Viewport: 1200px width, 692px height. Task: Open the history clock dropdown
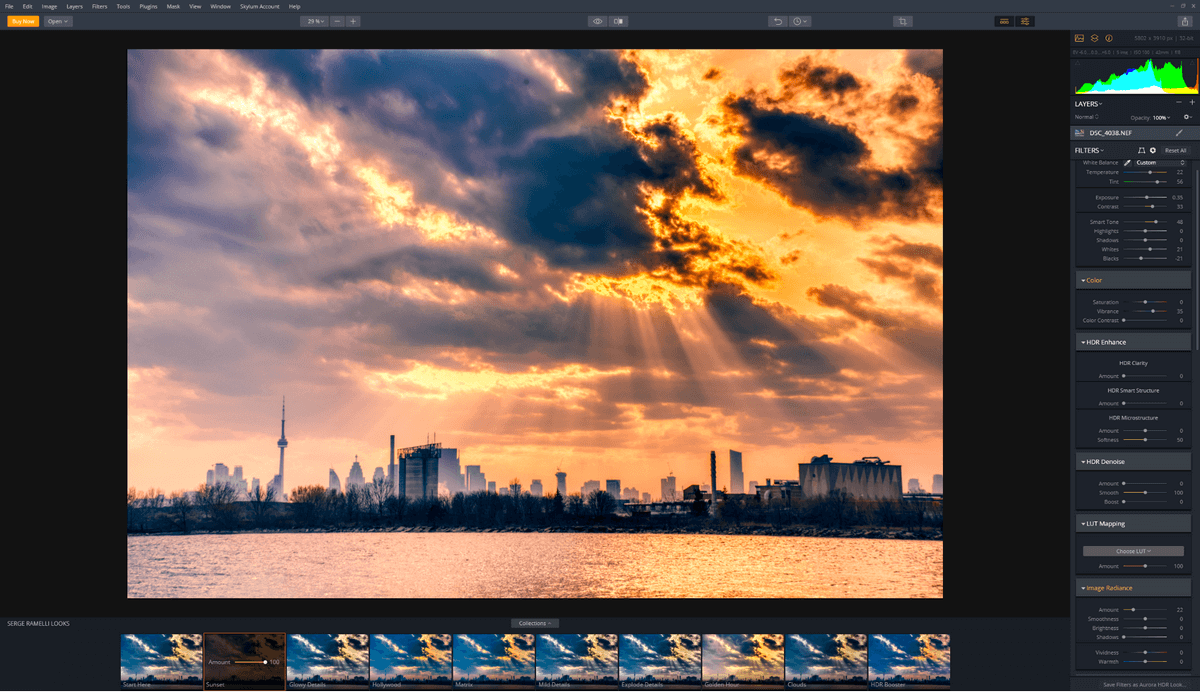coord(800,21)
